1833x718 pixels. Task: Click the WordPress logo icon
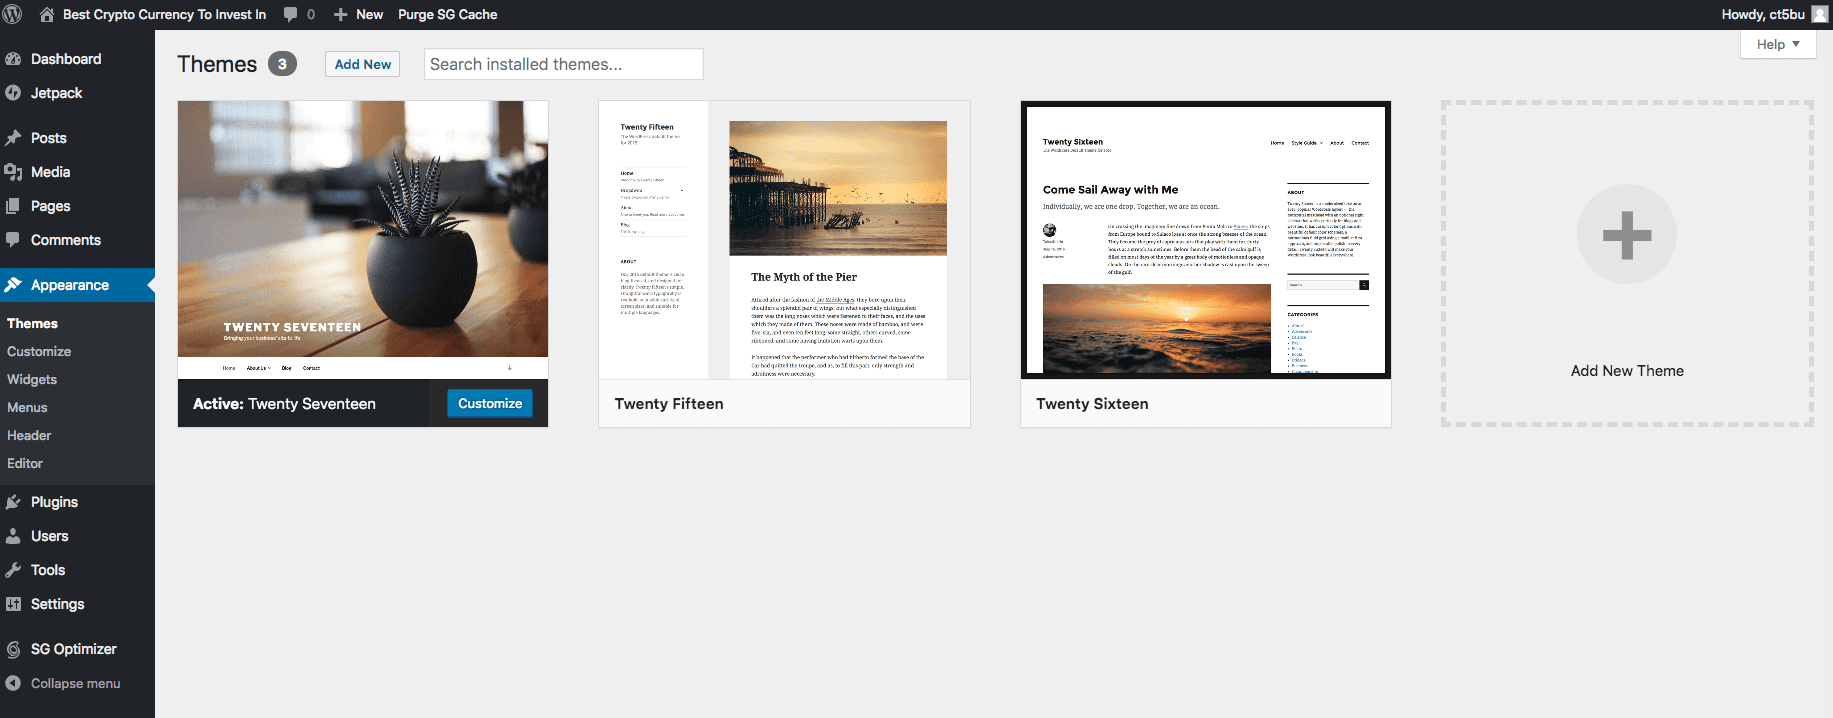point(13,14)
